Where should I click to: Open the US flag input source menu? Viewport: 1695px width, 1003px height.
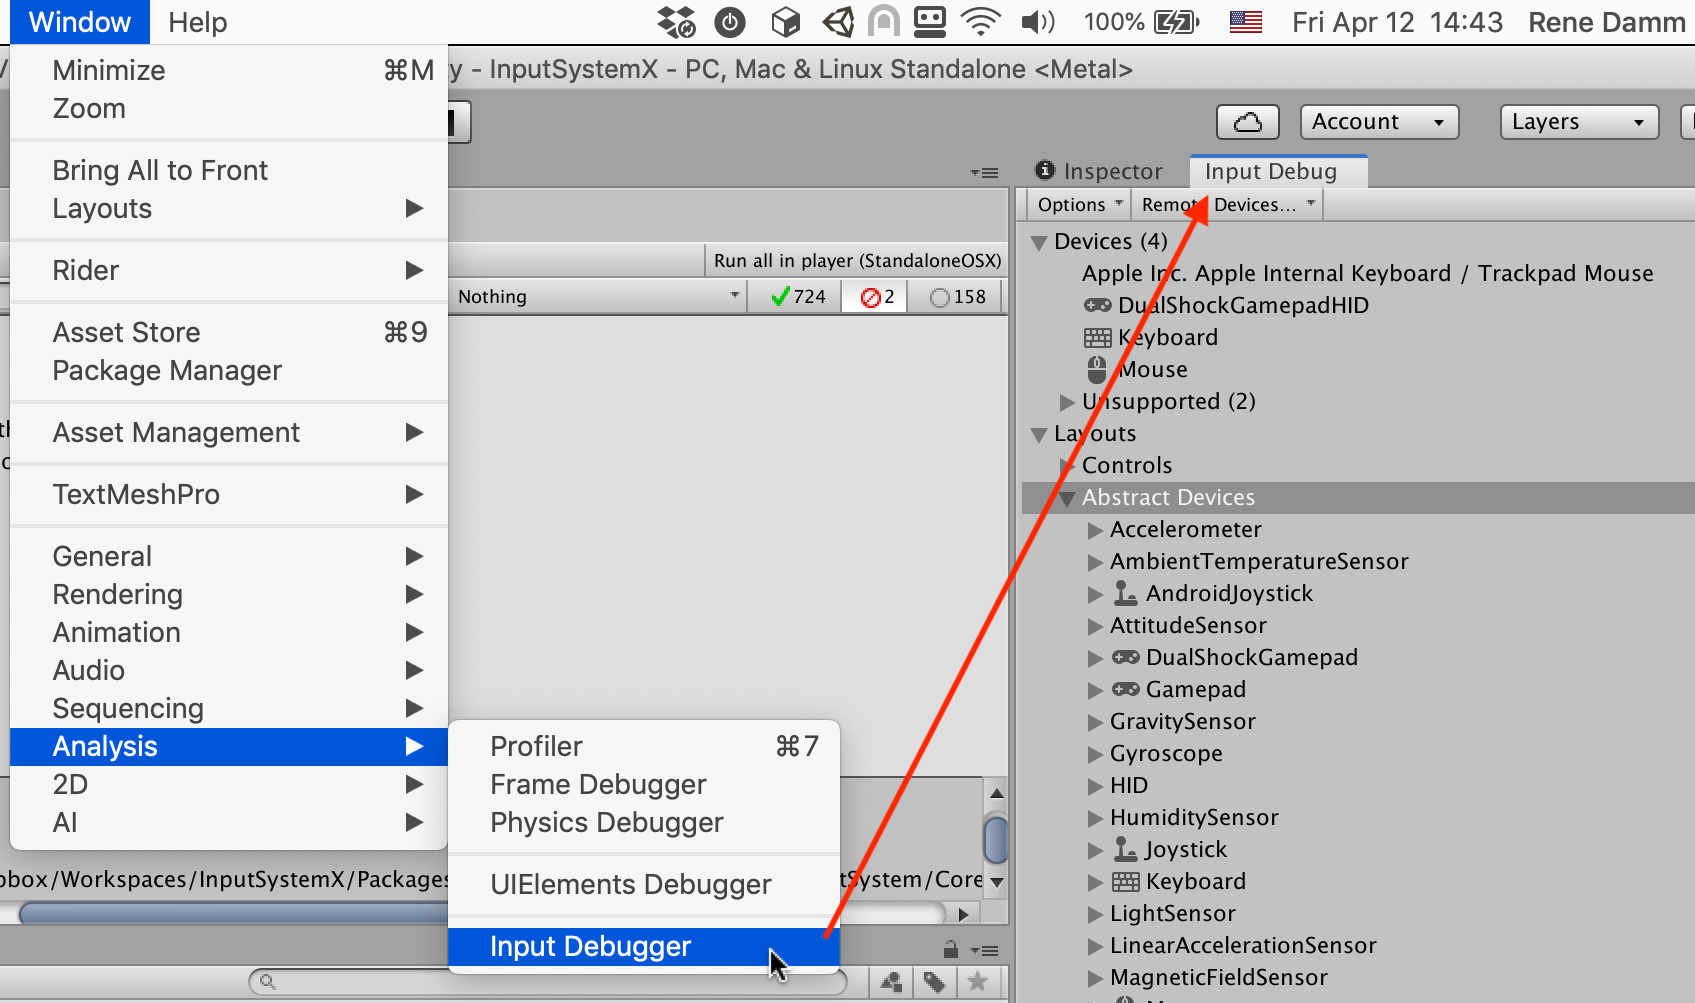click(x=1245, y=21)
